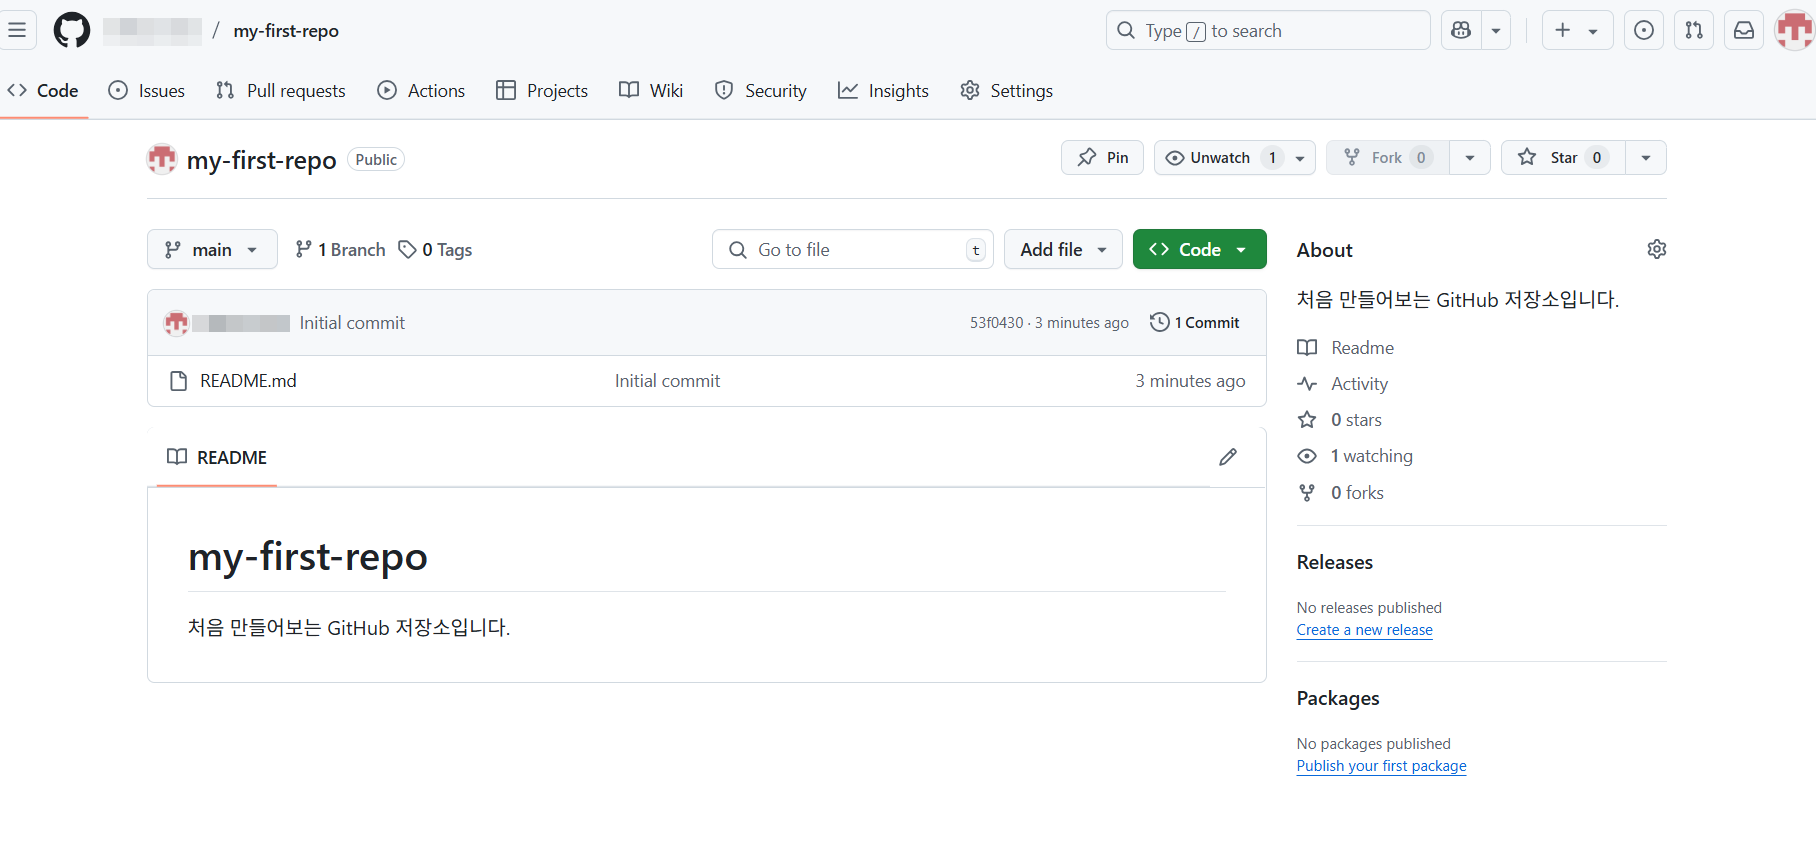Open repository Settings tab

click(1006, 91)
